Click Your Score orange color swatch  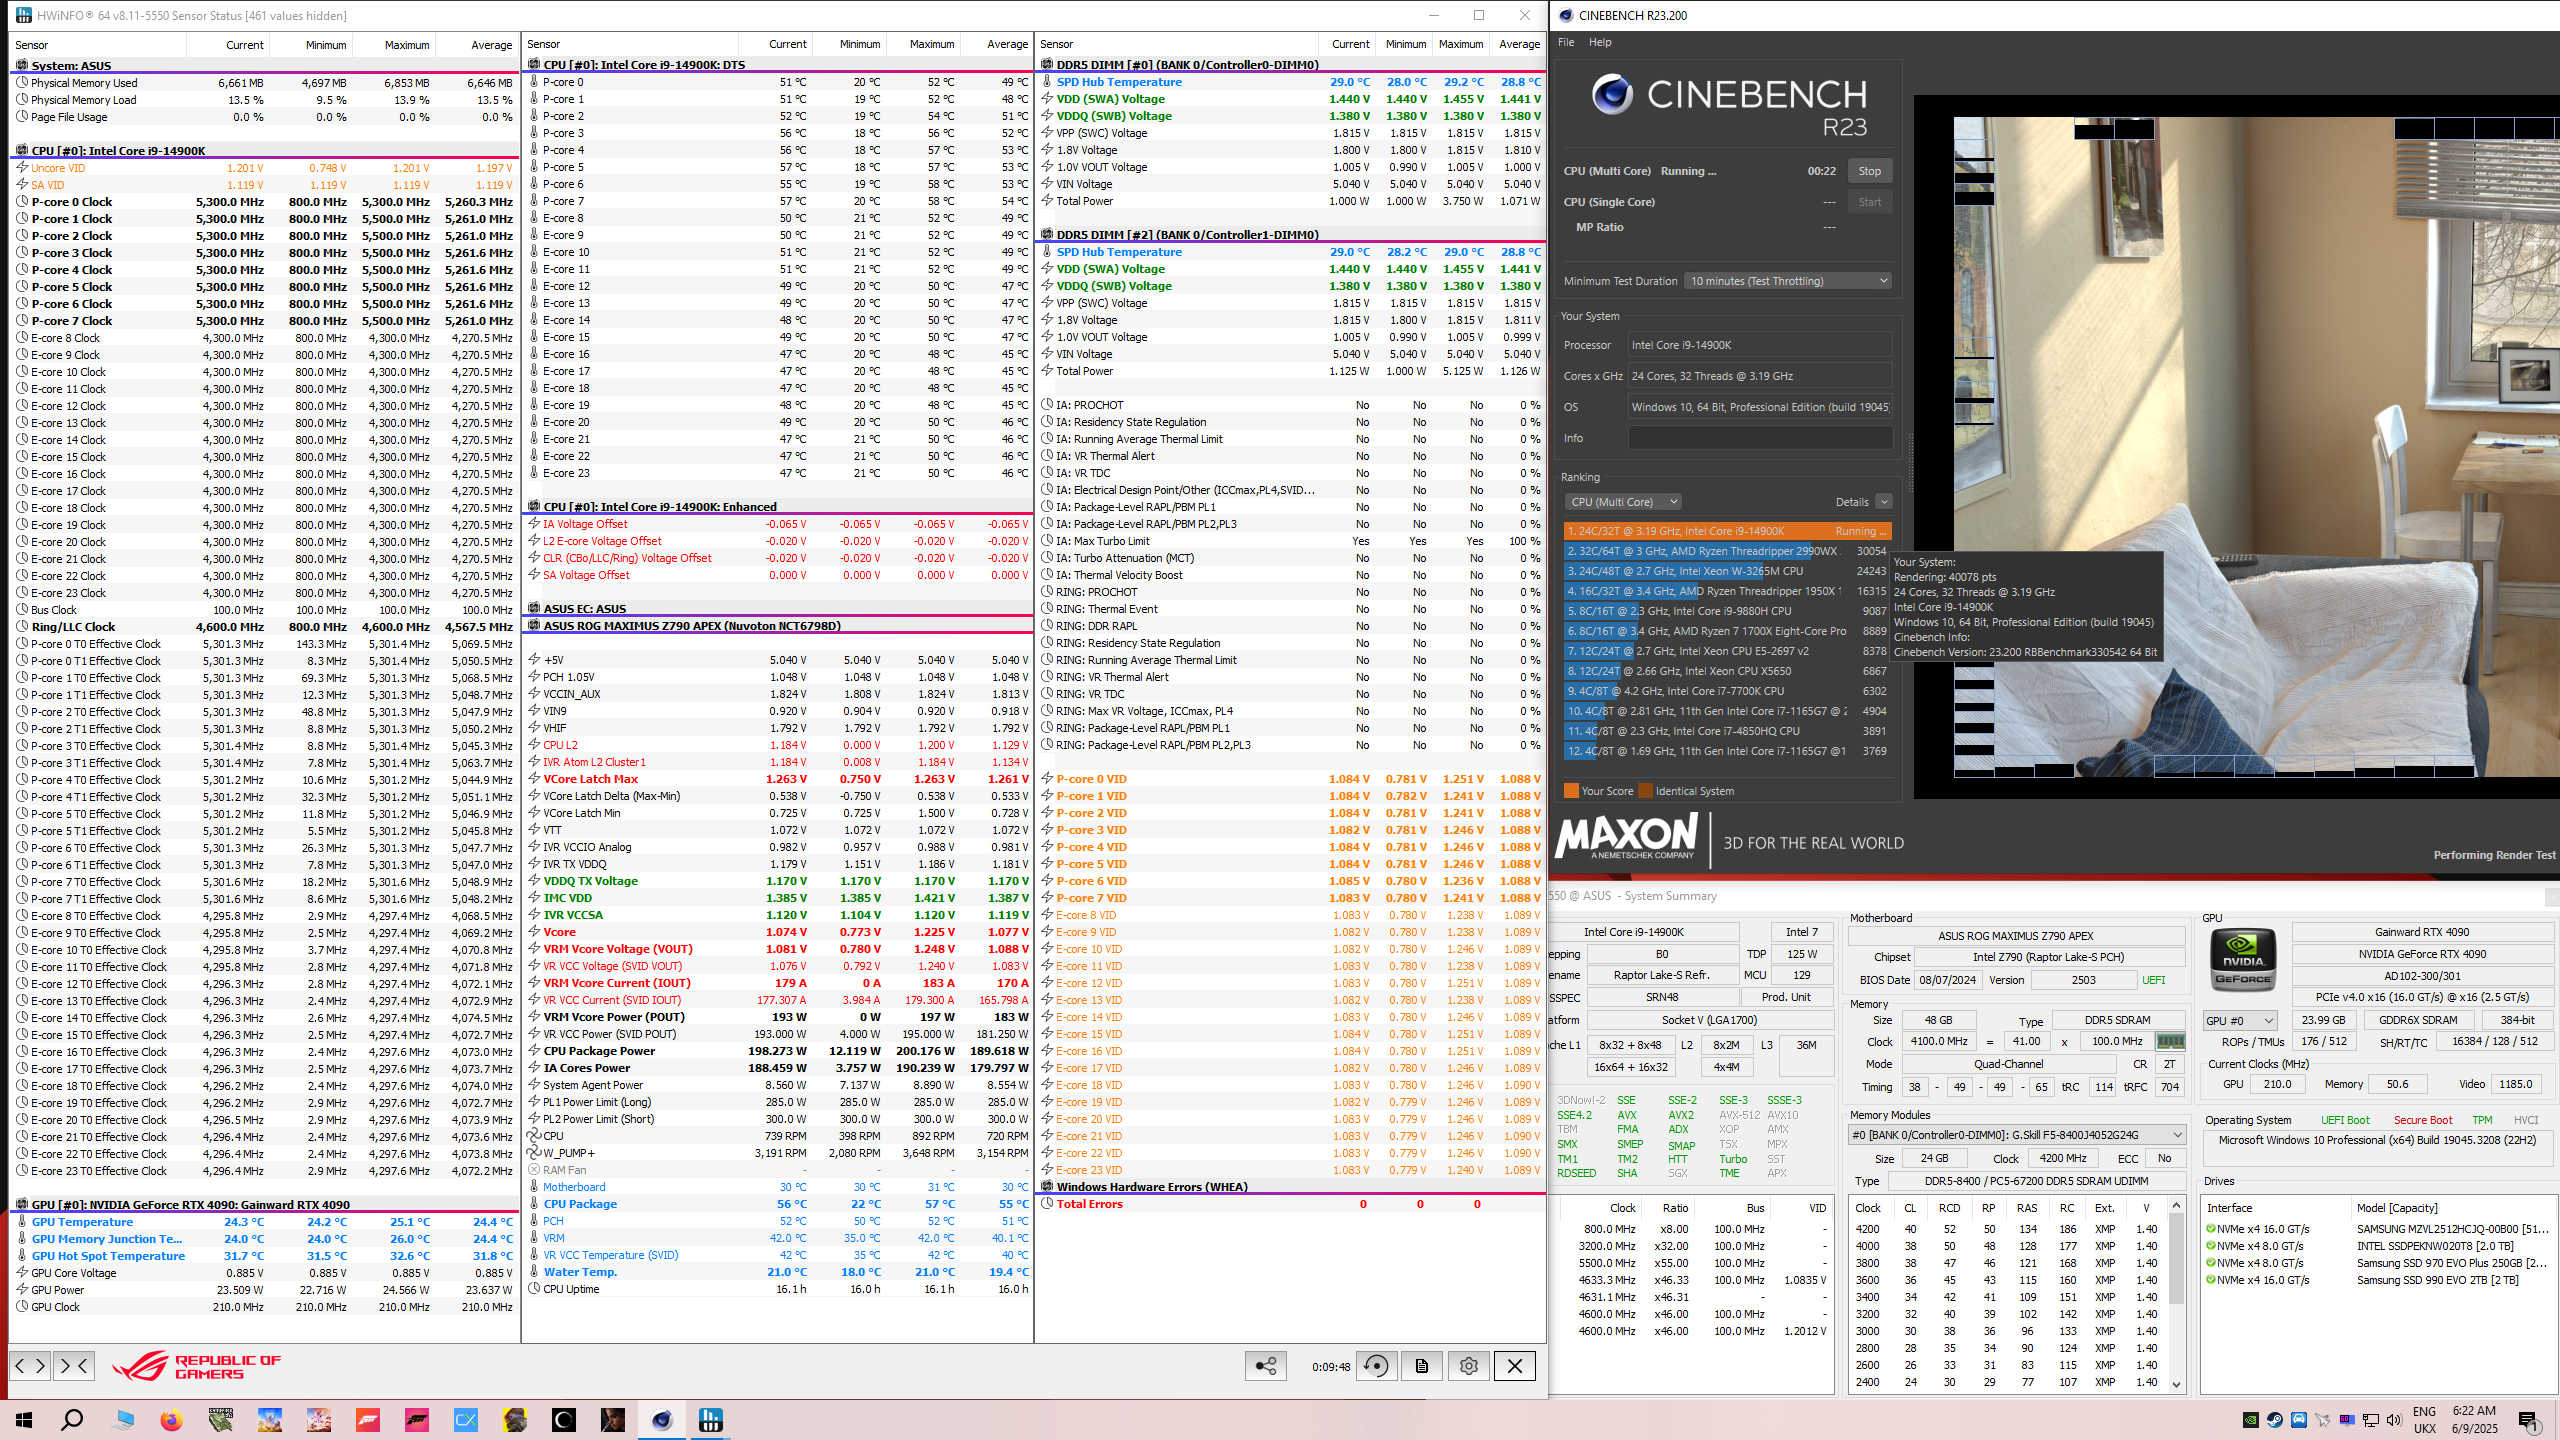tap(1571, 791)
